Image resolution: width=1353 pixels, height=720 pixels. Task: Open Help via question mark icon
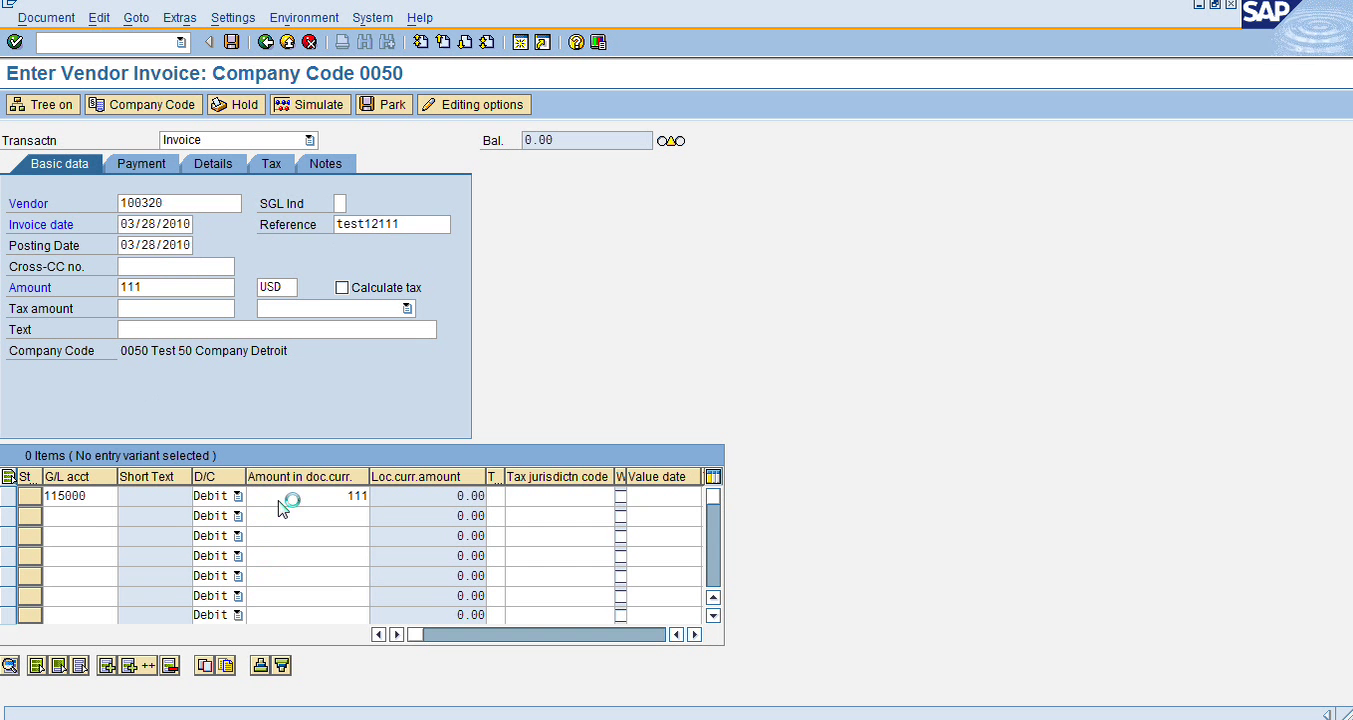576,42
